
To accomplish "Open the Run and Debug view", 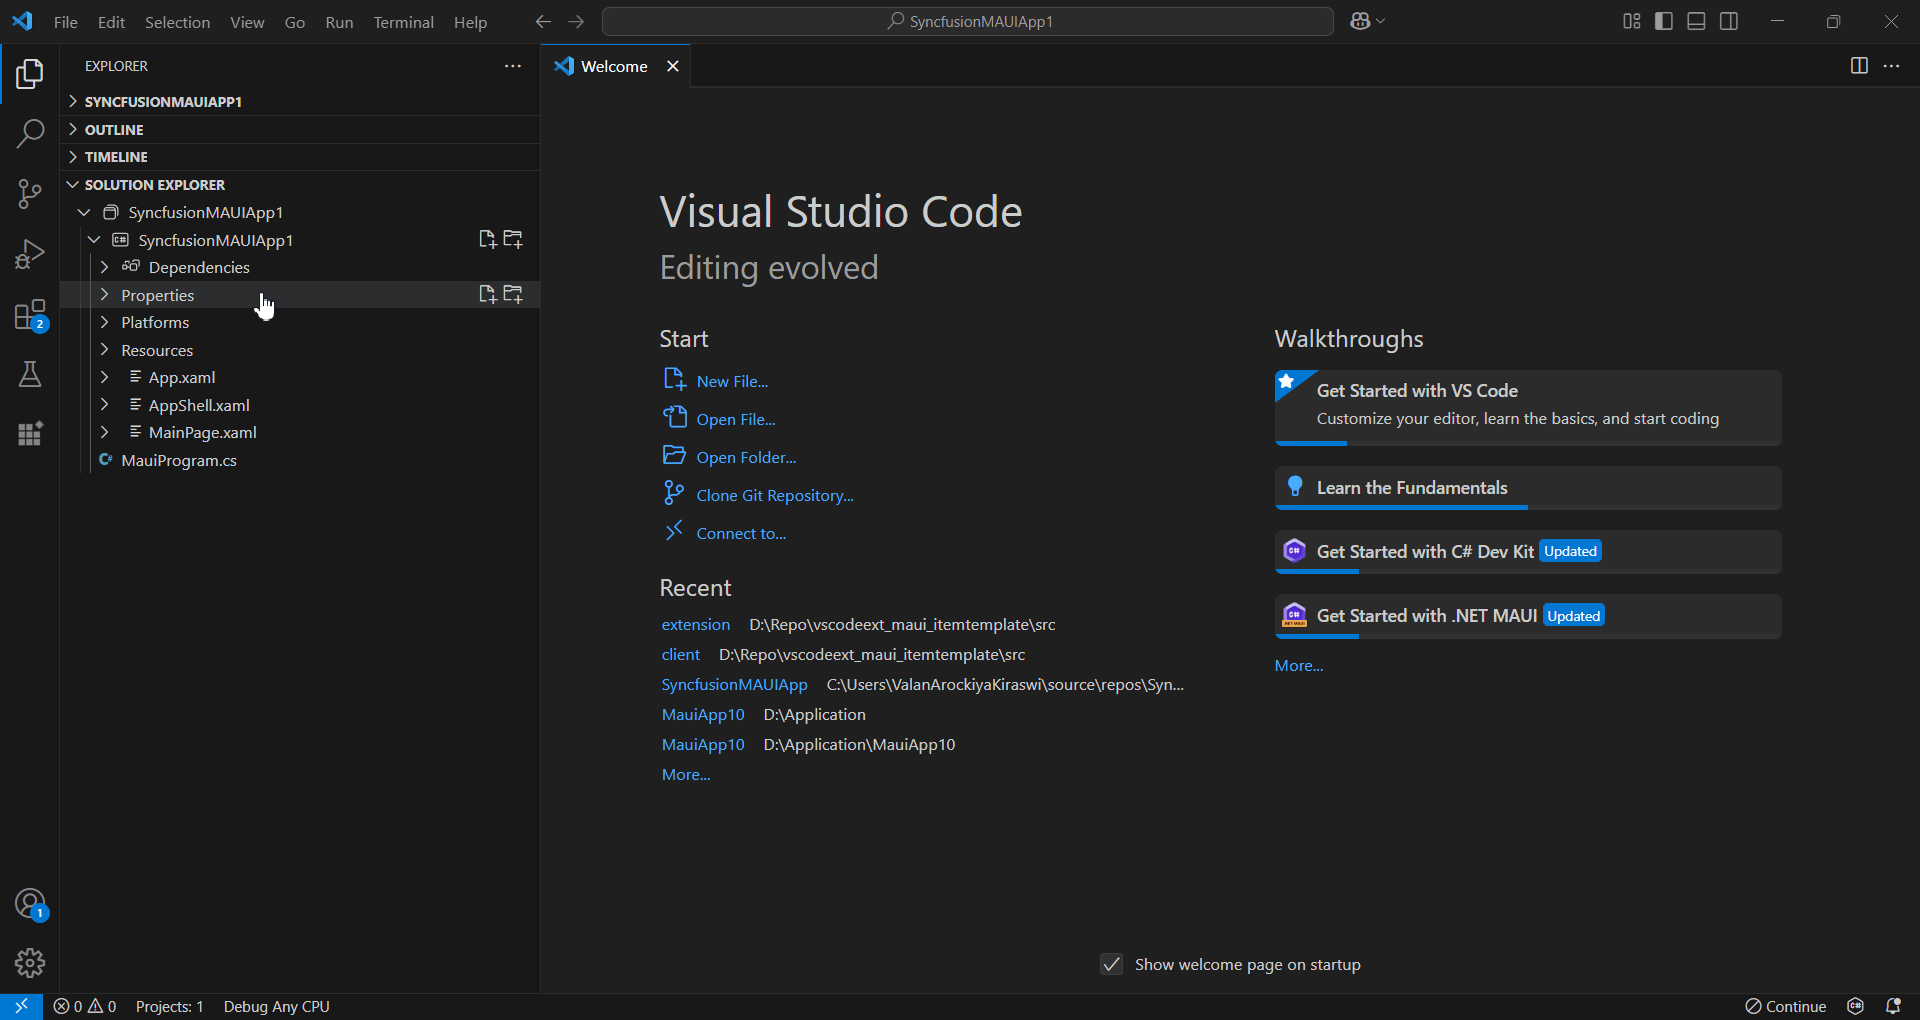I will (x=30, y=254).
